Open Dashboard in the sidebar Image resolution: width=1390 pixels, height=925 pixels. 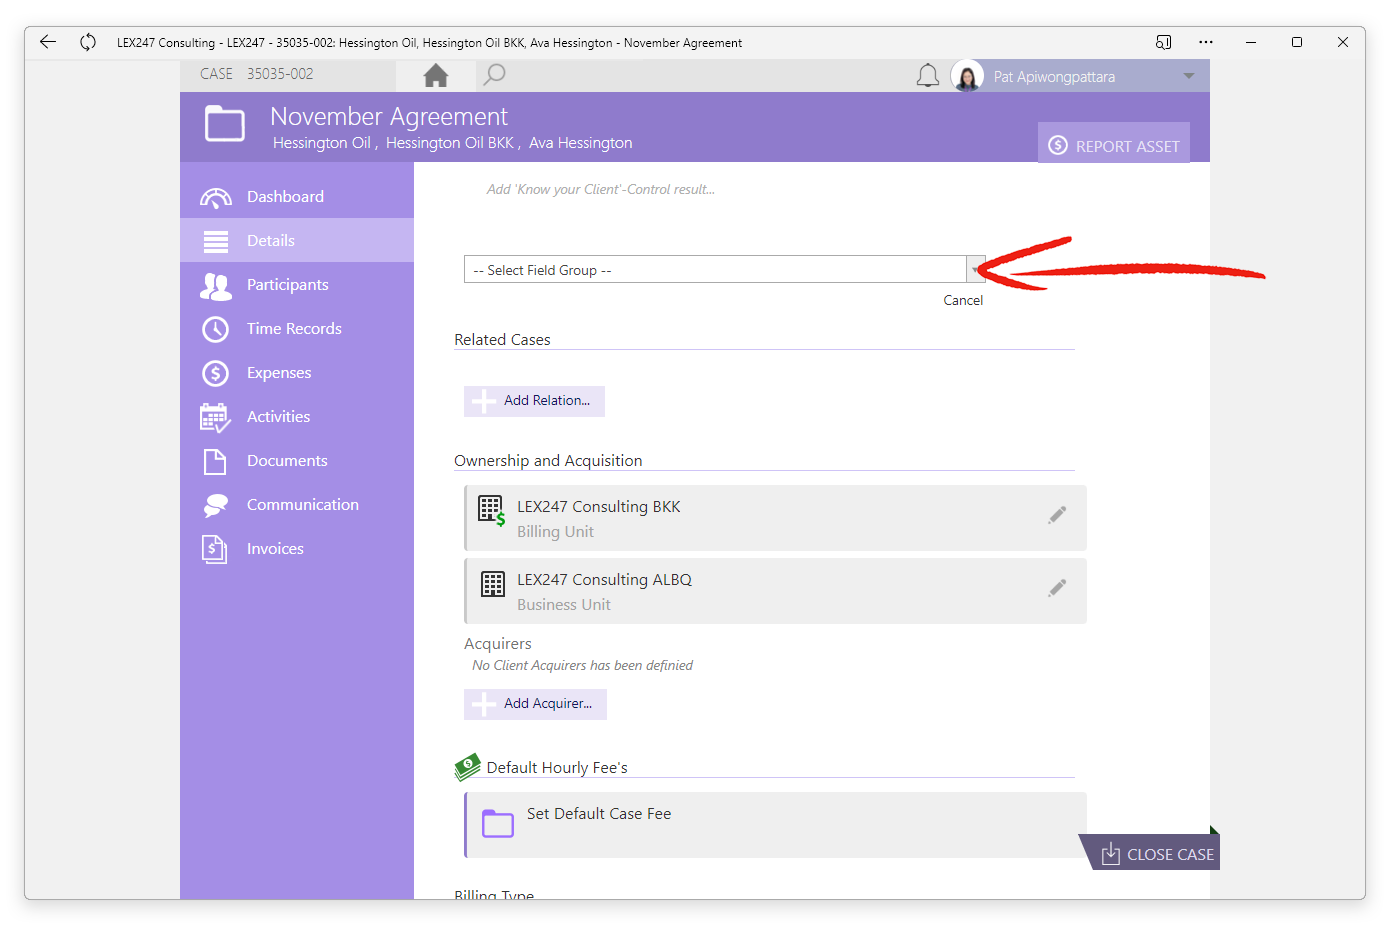click(297, 197)
